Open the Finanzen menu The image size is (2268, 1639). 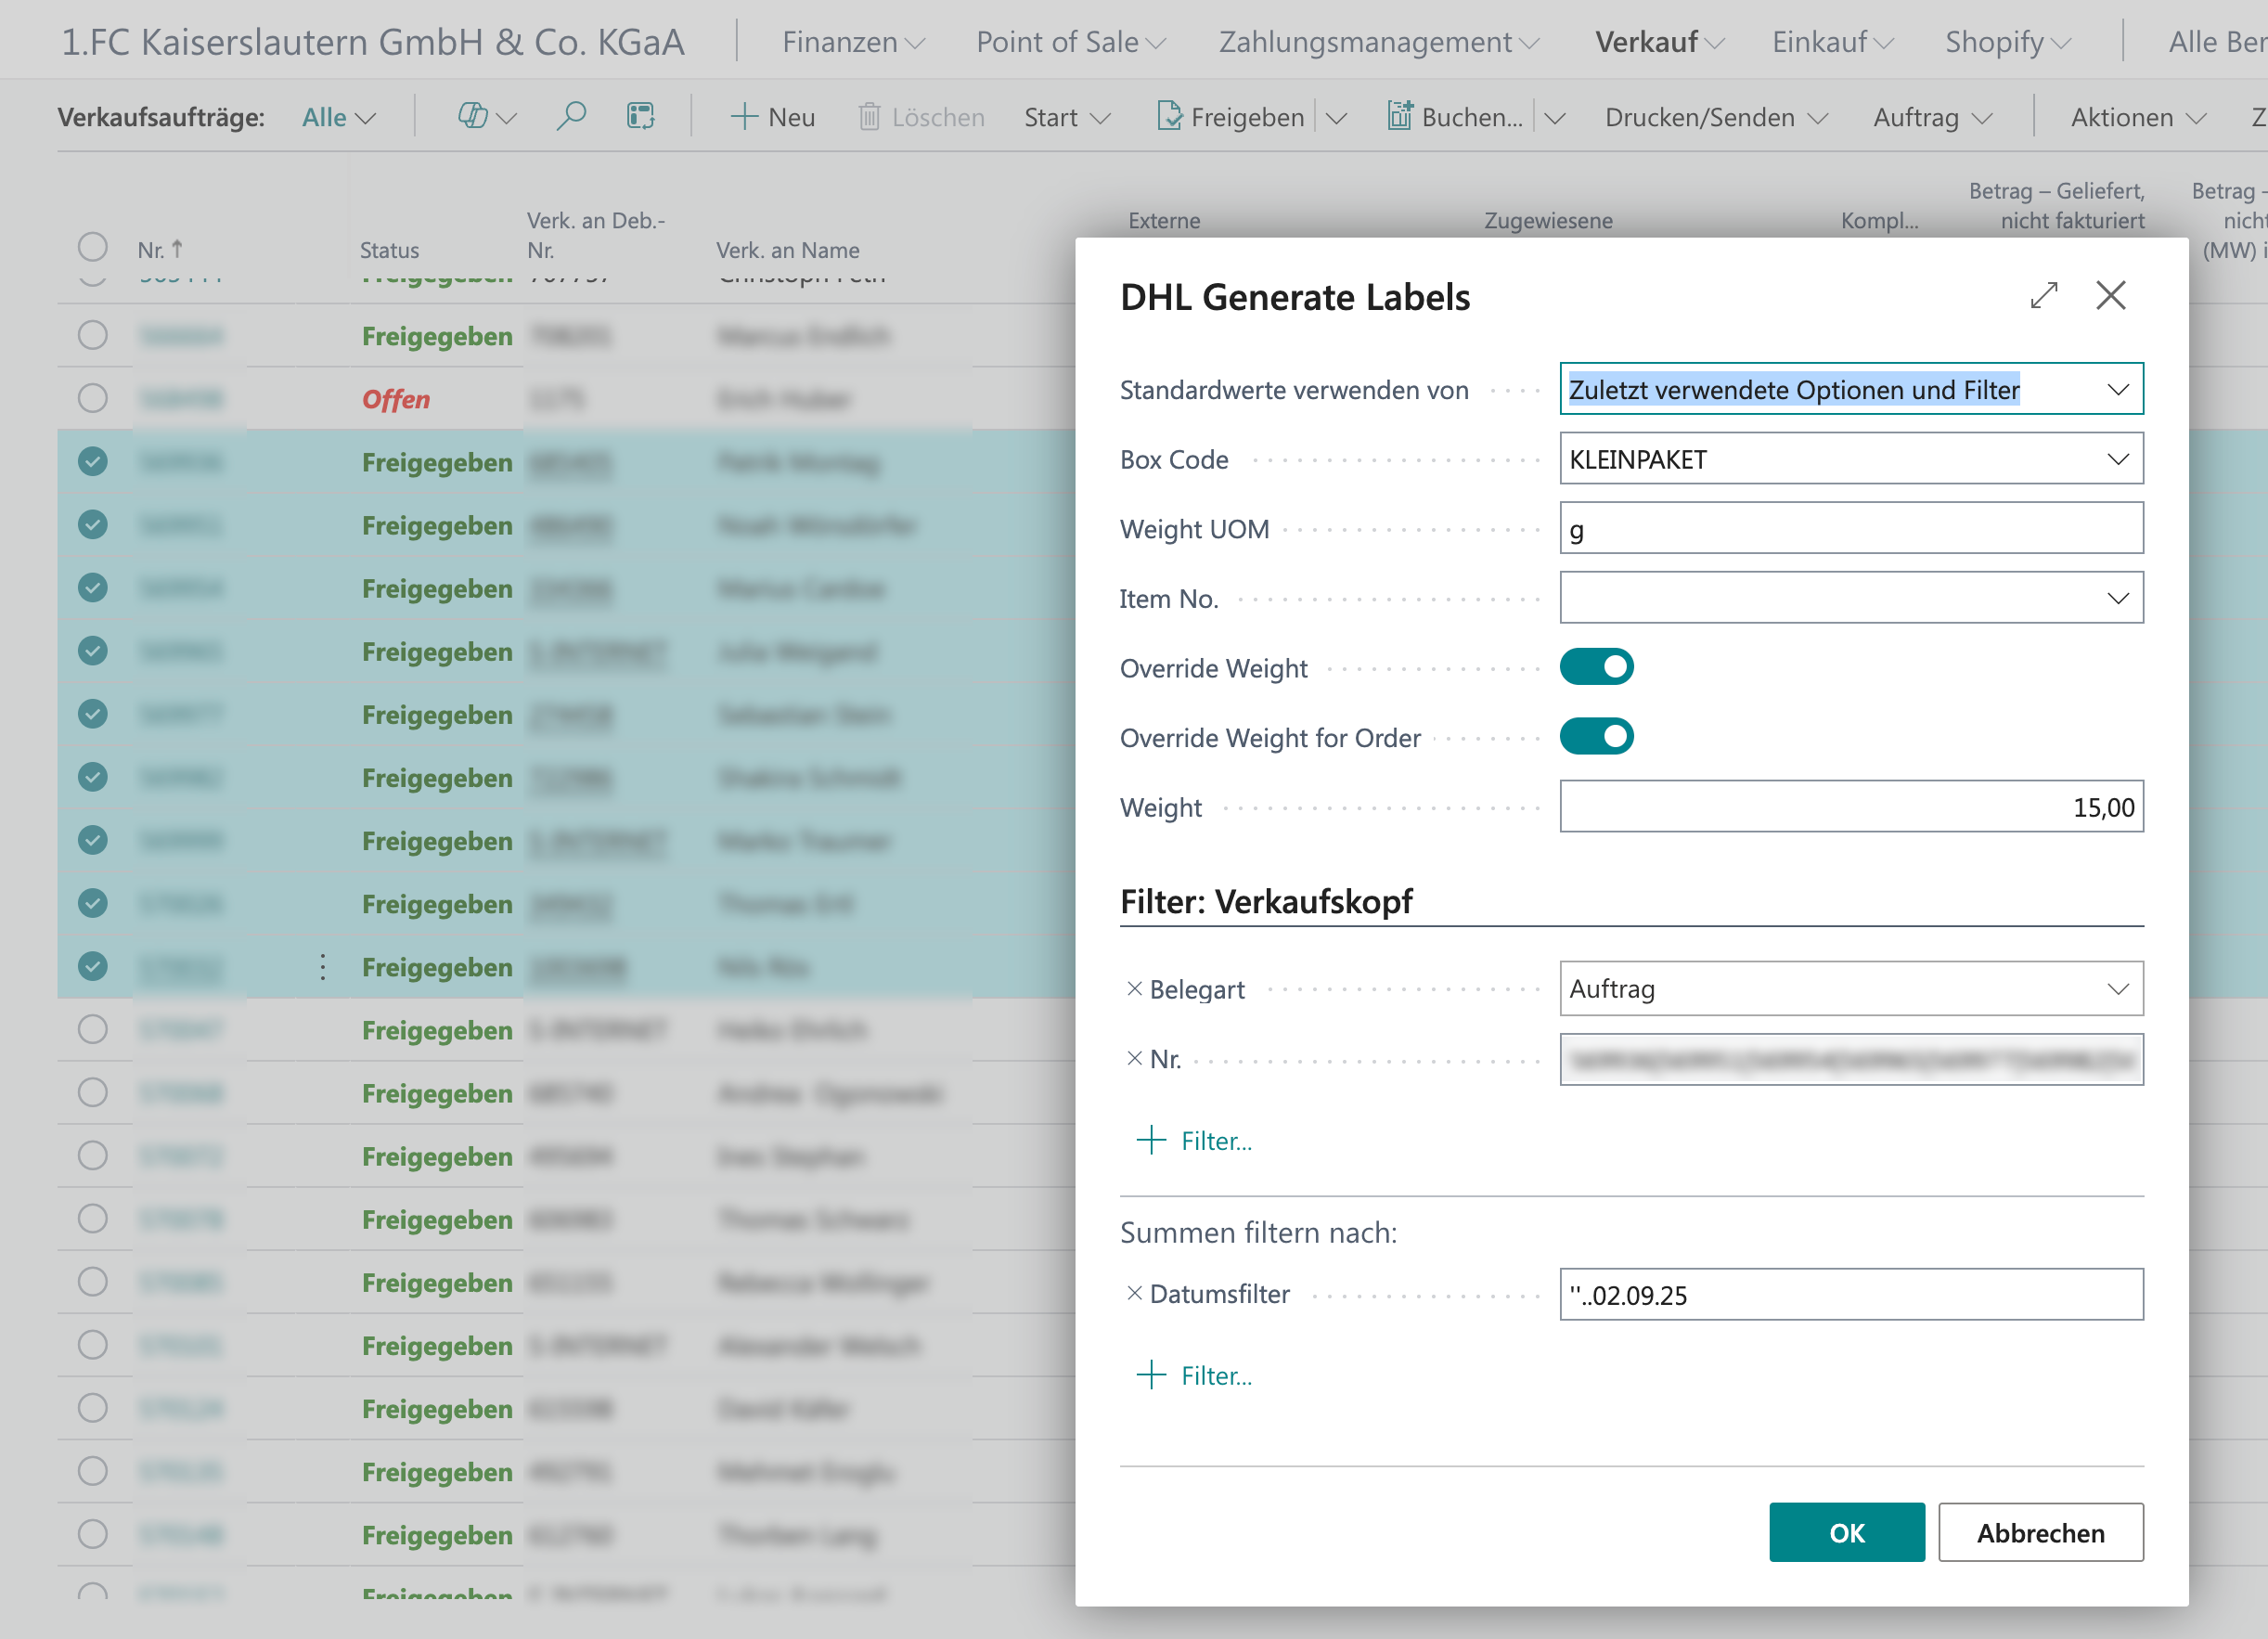pyautogui.click(x=853, y=42)
